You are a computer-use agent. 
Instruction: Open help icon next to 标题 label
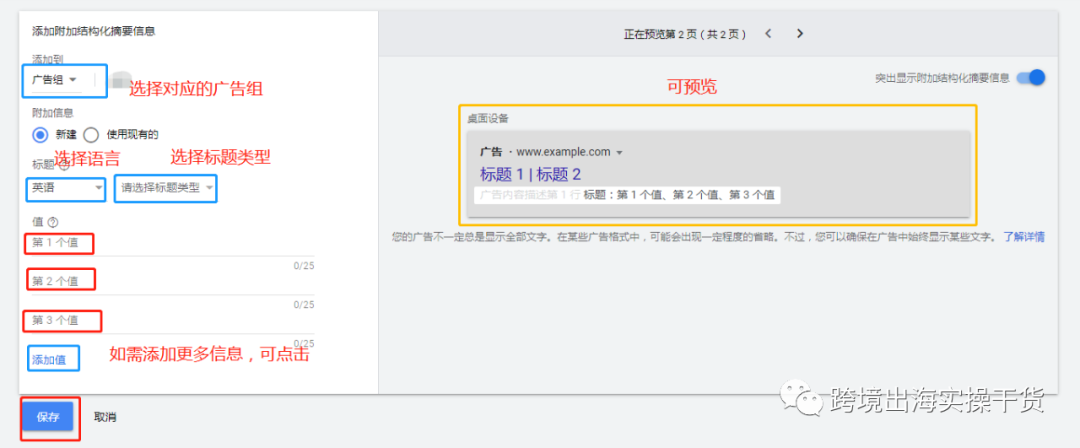pyautogui.click(x=64, y=165)
